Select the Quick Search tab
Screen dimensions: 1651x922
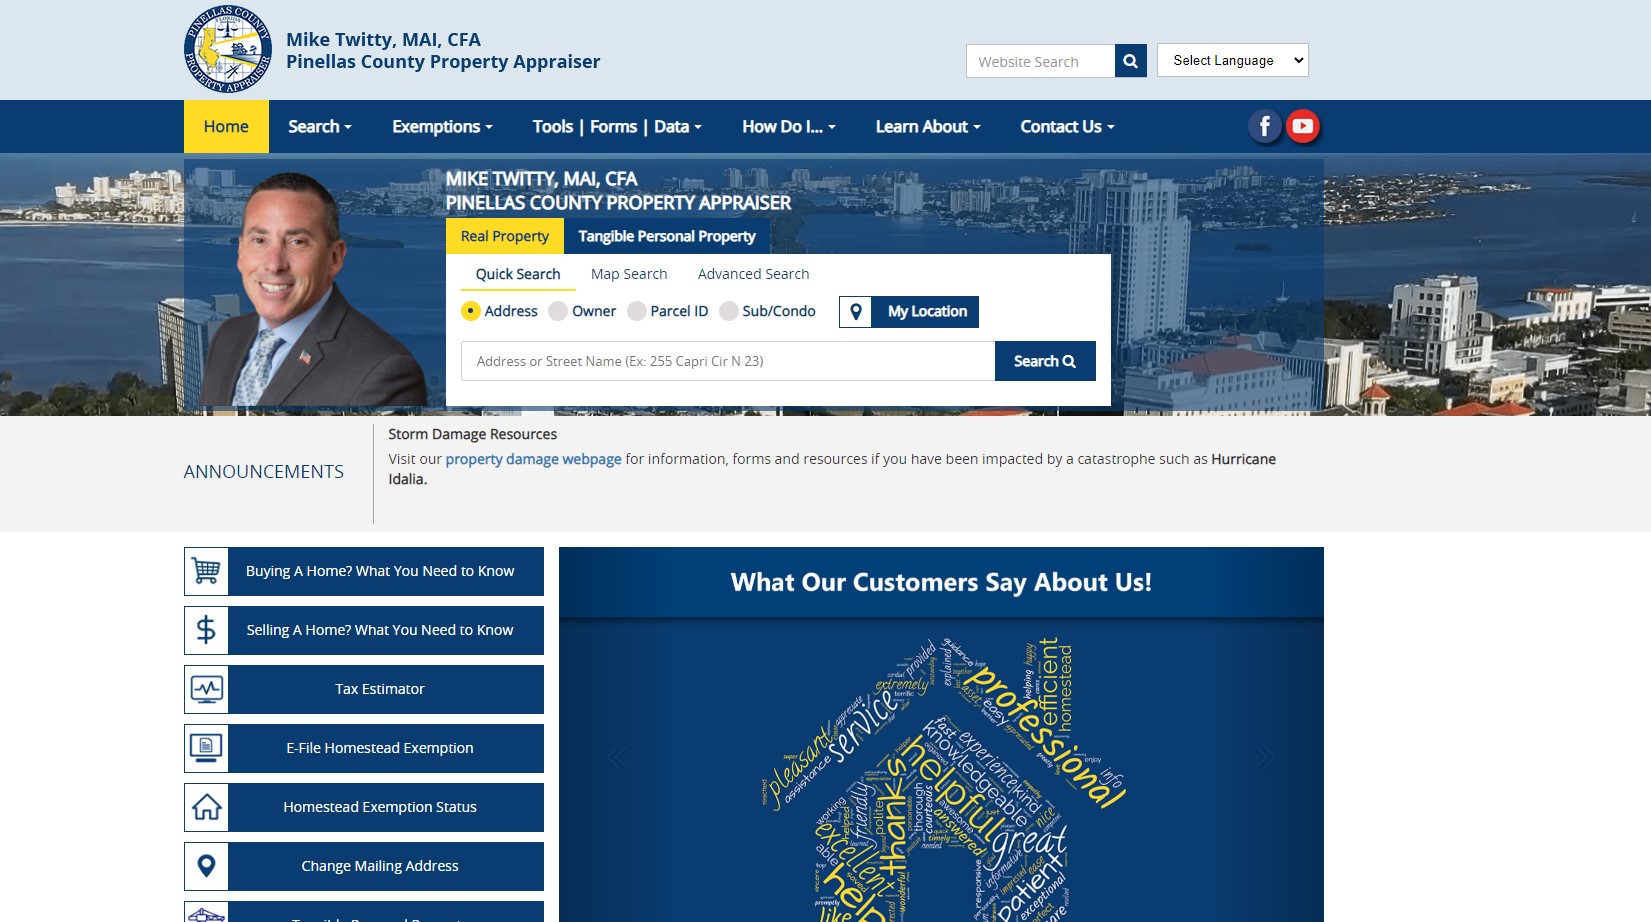(518, 274)
